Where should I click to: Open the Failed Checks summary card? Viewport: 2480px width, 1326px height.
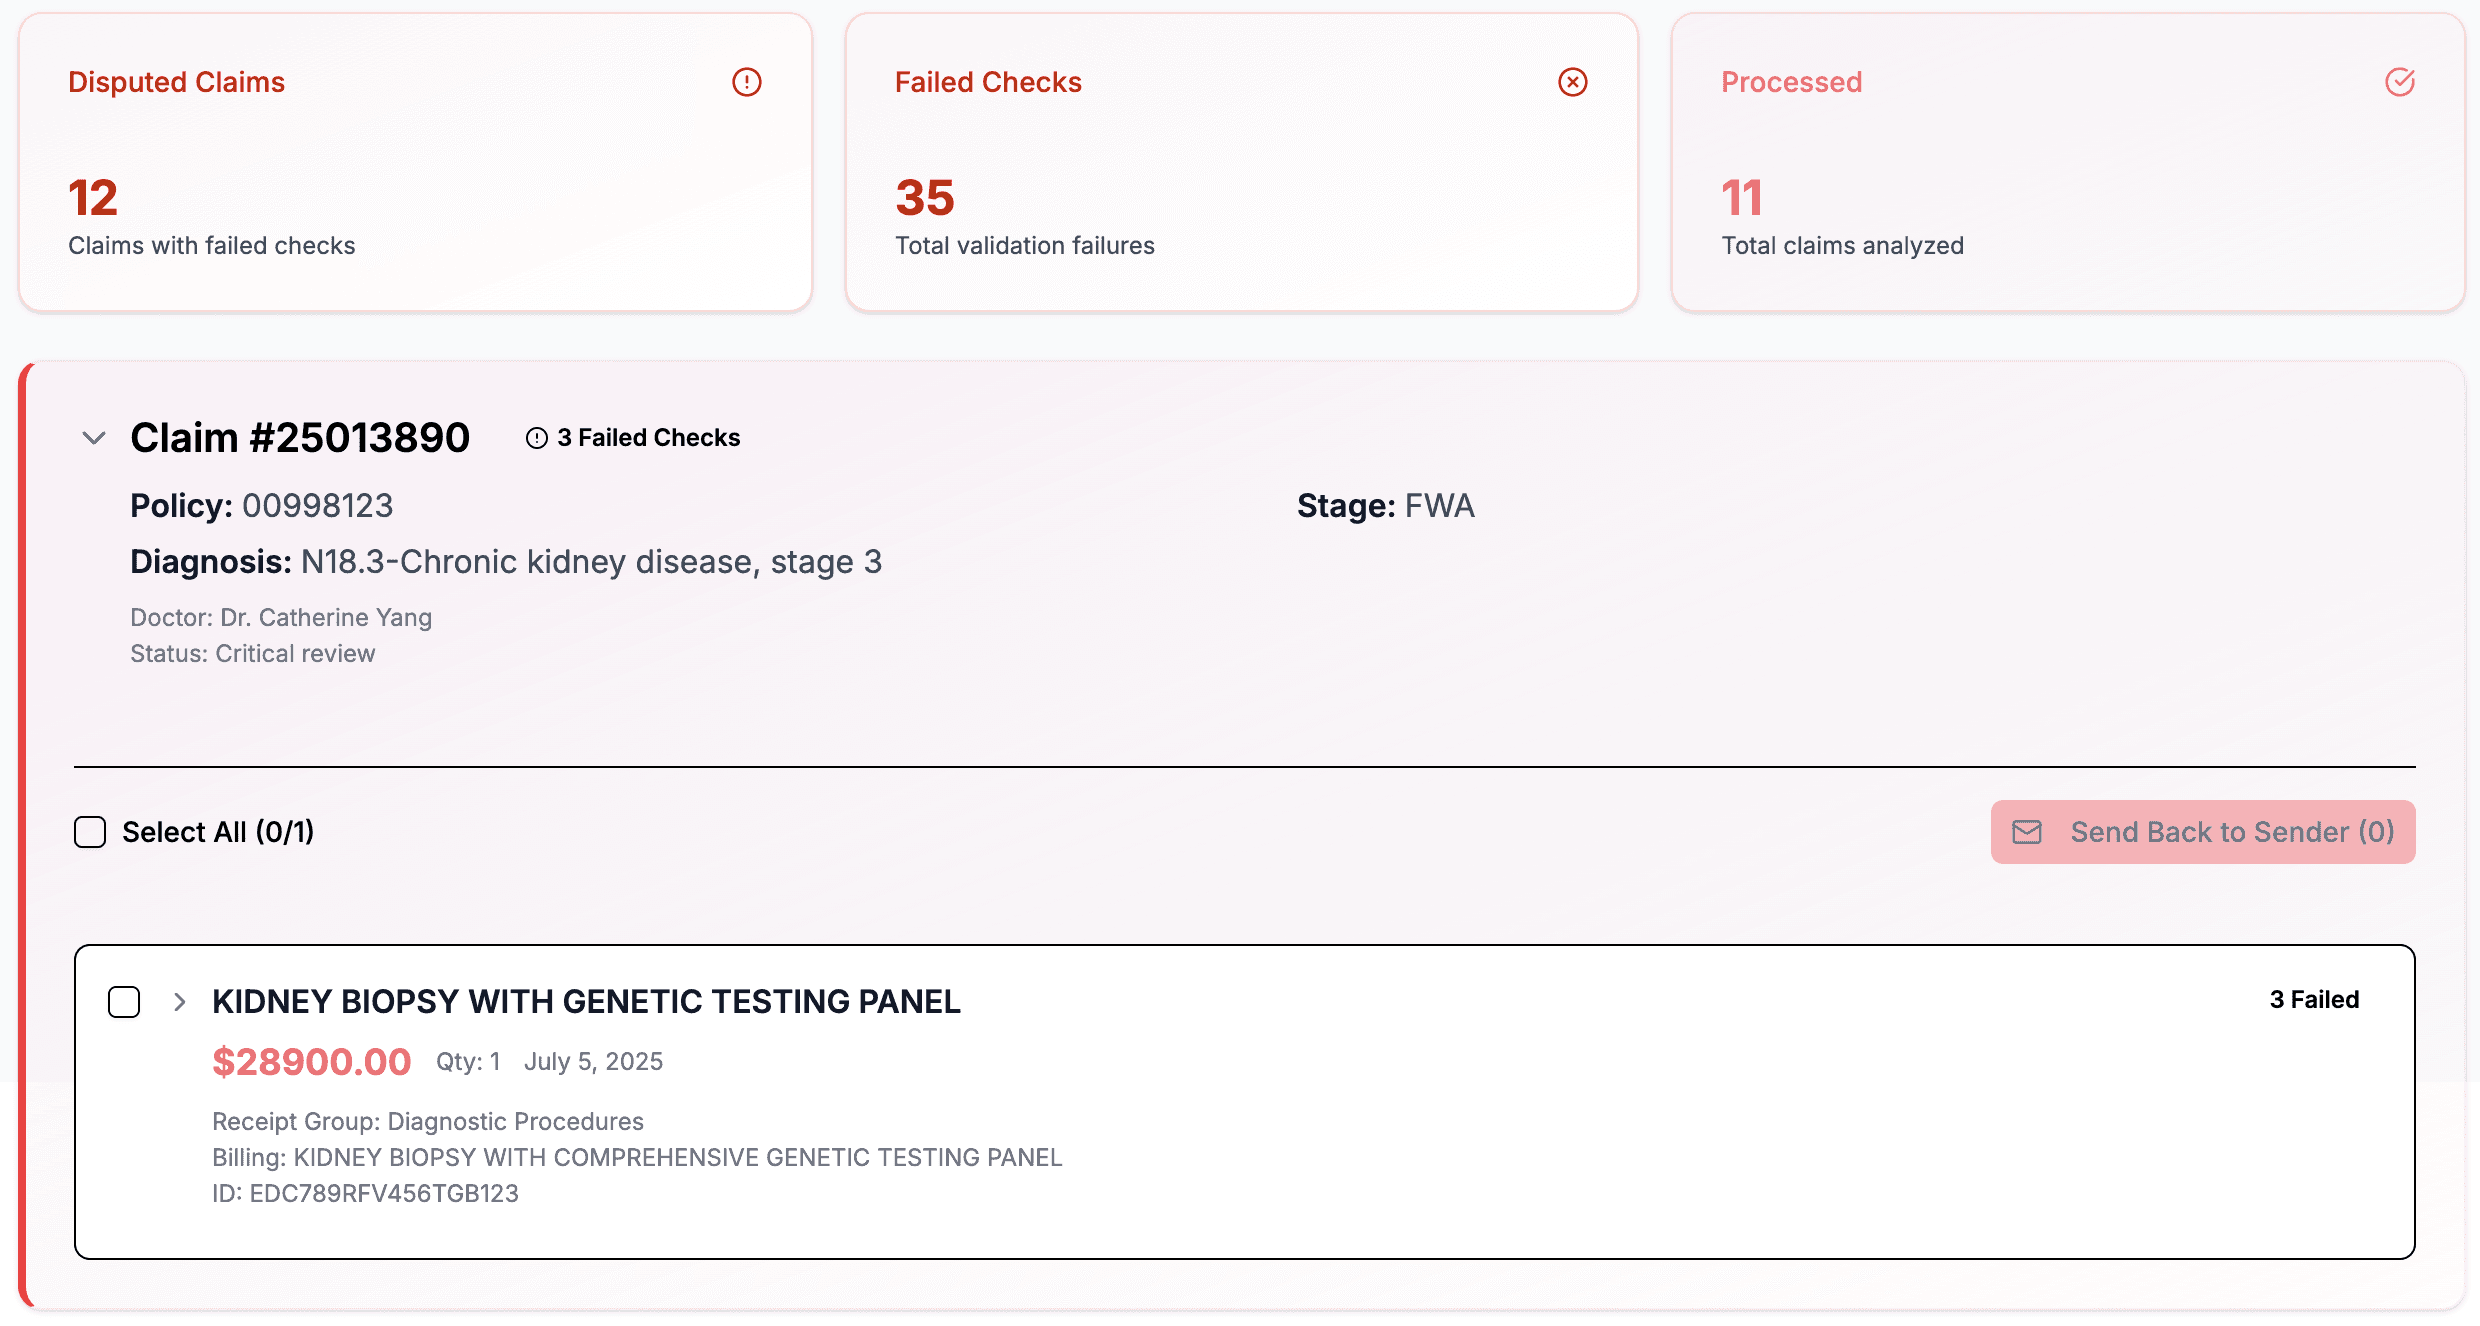click(x=1241, y=162)
